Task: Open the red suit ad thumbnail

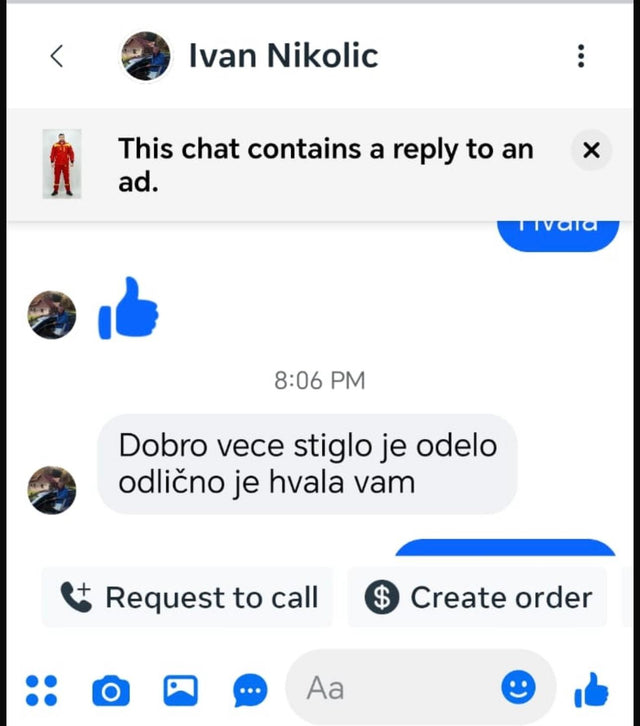Action: click(62, 164)
